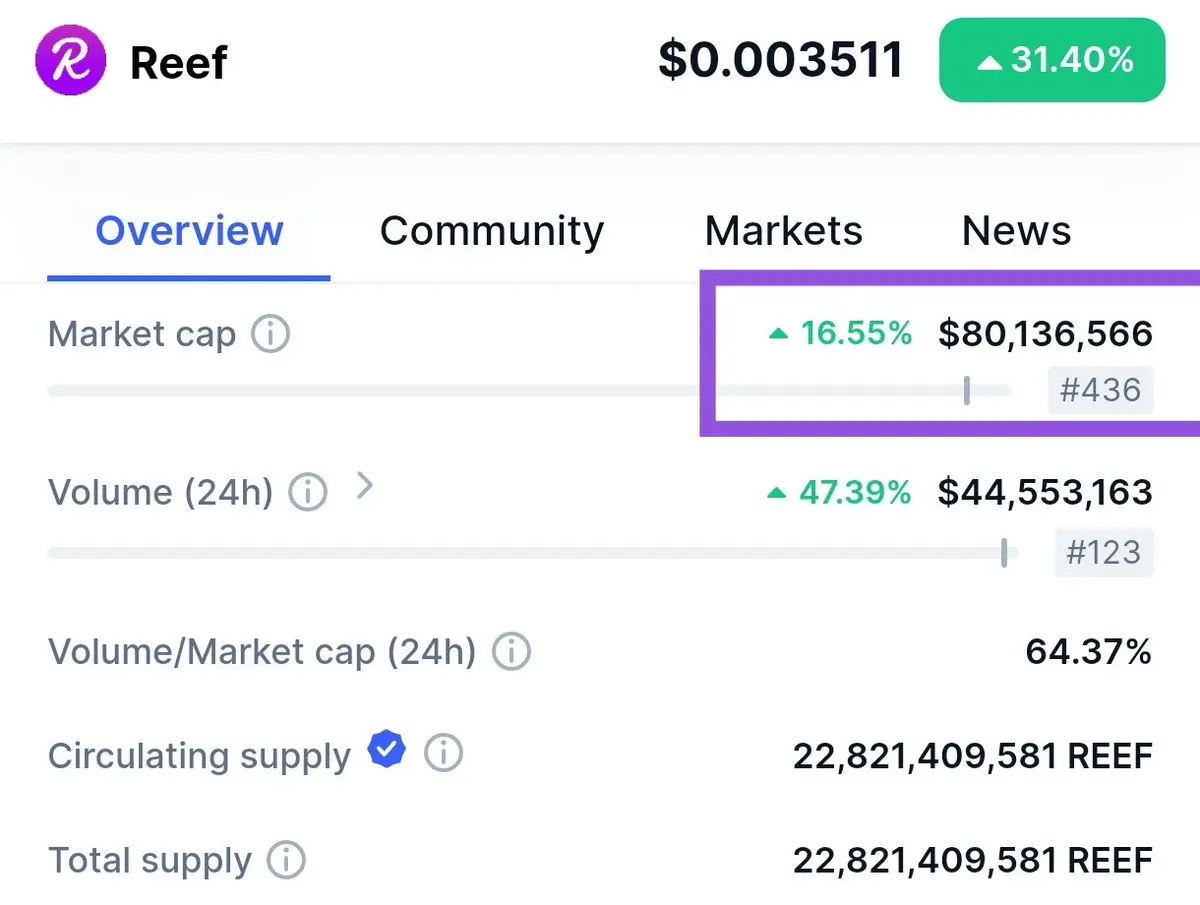1200x905 pixels.
Task: Select the 64.37% ratio value
Action: pos(1089,652)
